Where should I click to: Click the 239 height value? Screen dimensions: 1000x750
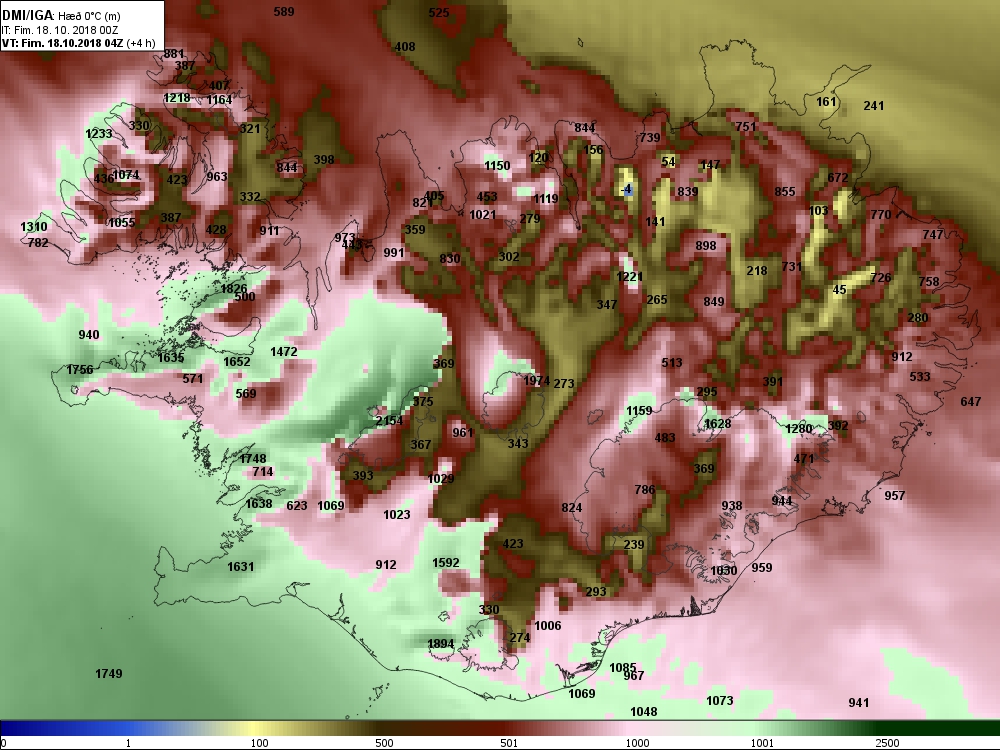pyautogui.click(x=633, y=544)
